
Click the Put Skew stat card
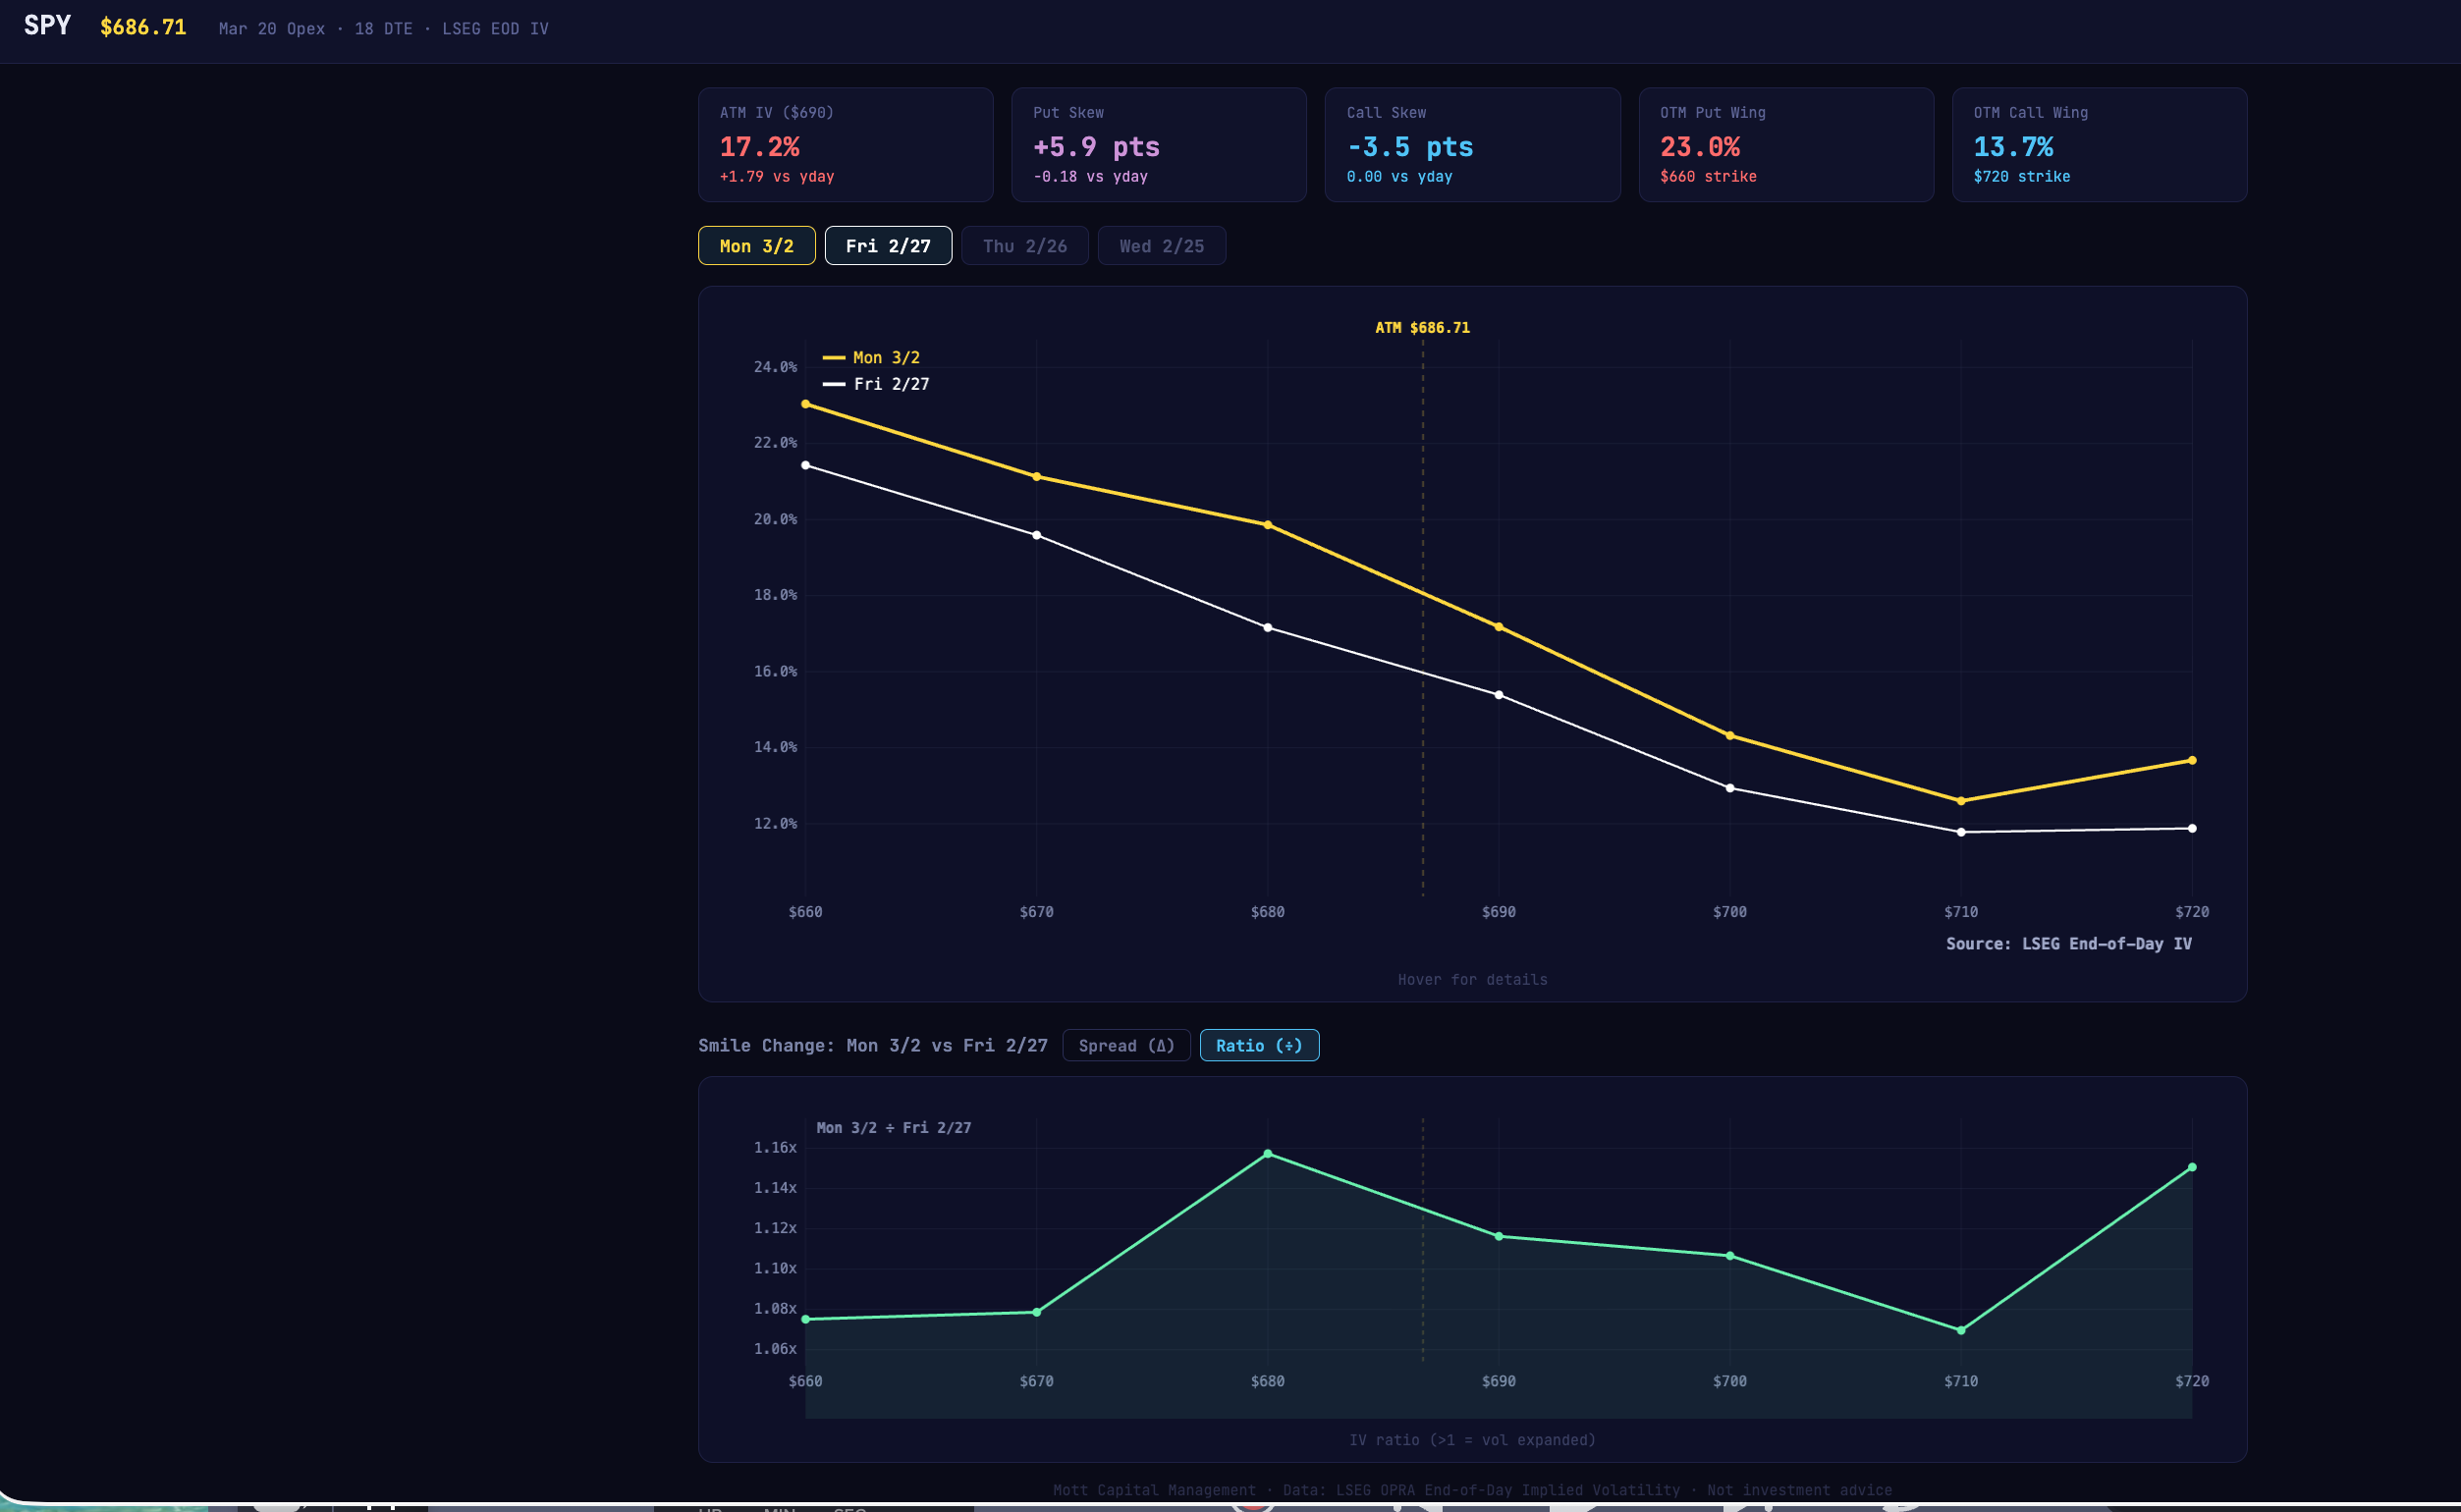(1158, 145)
